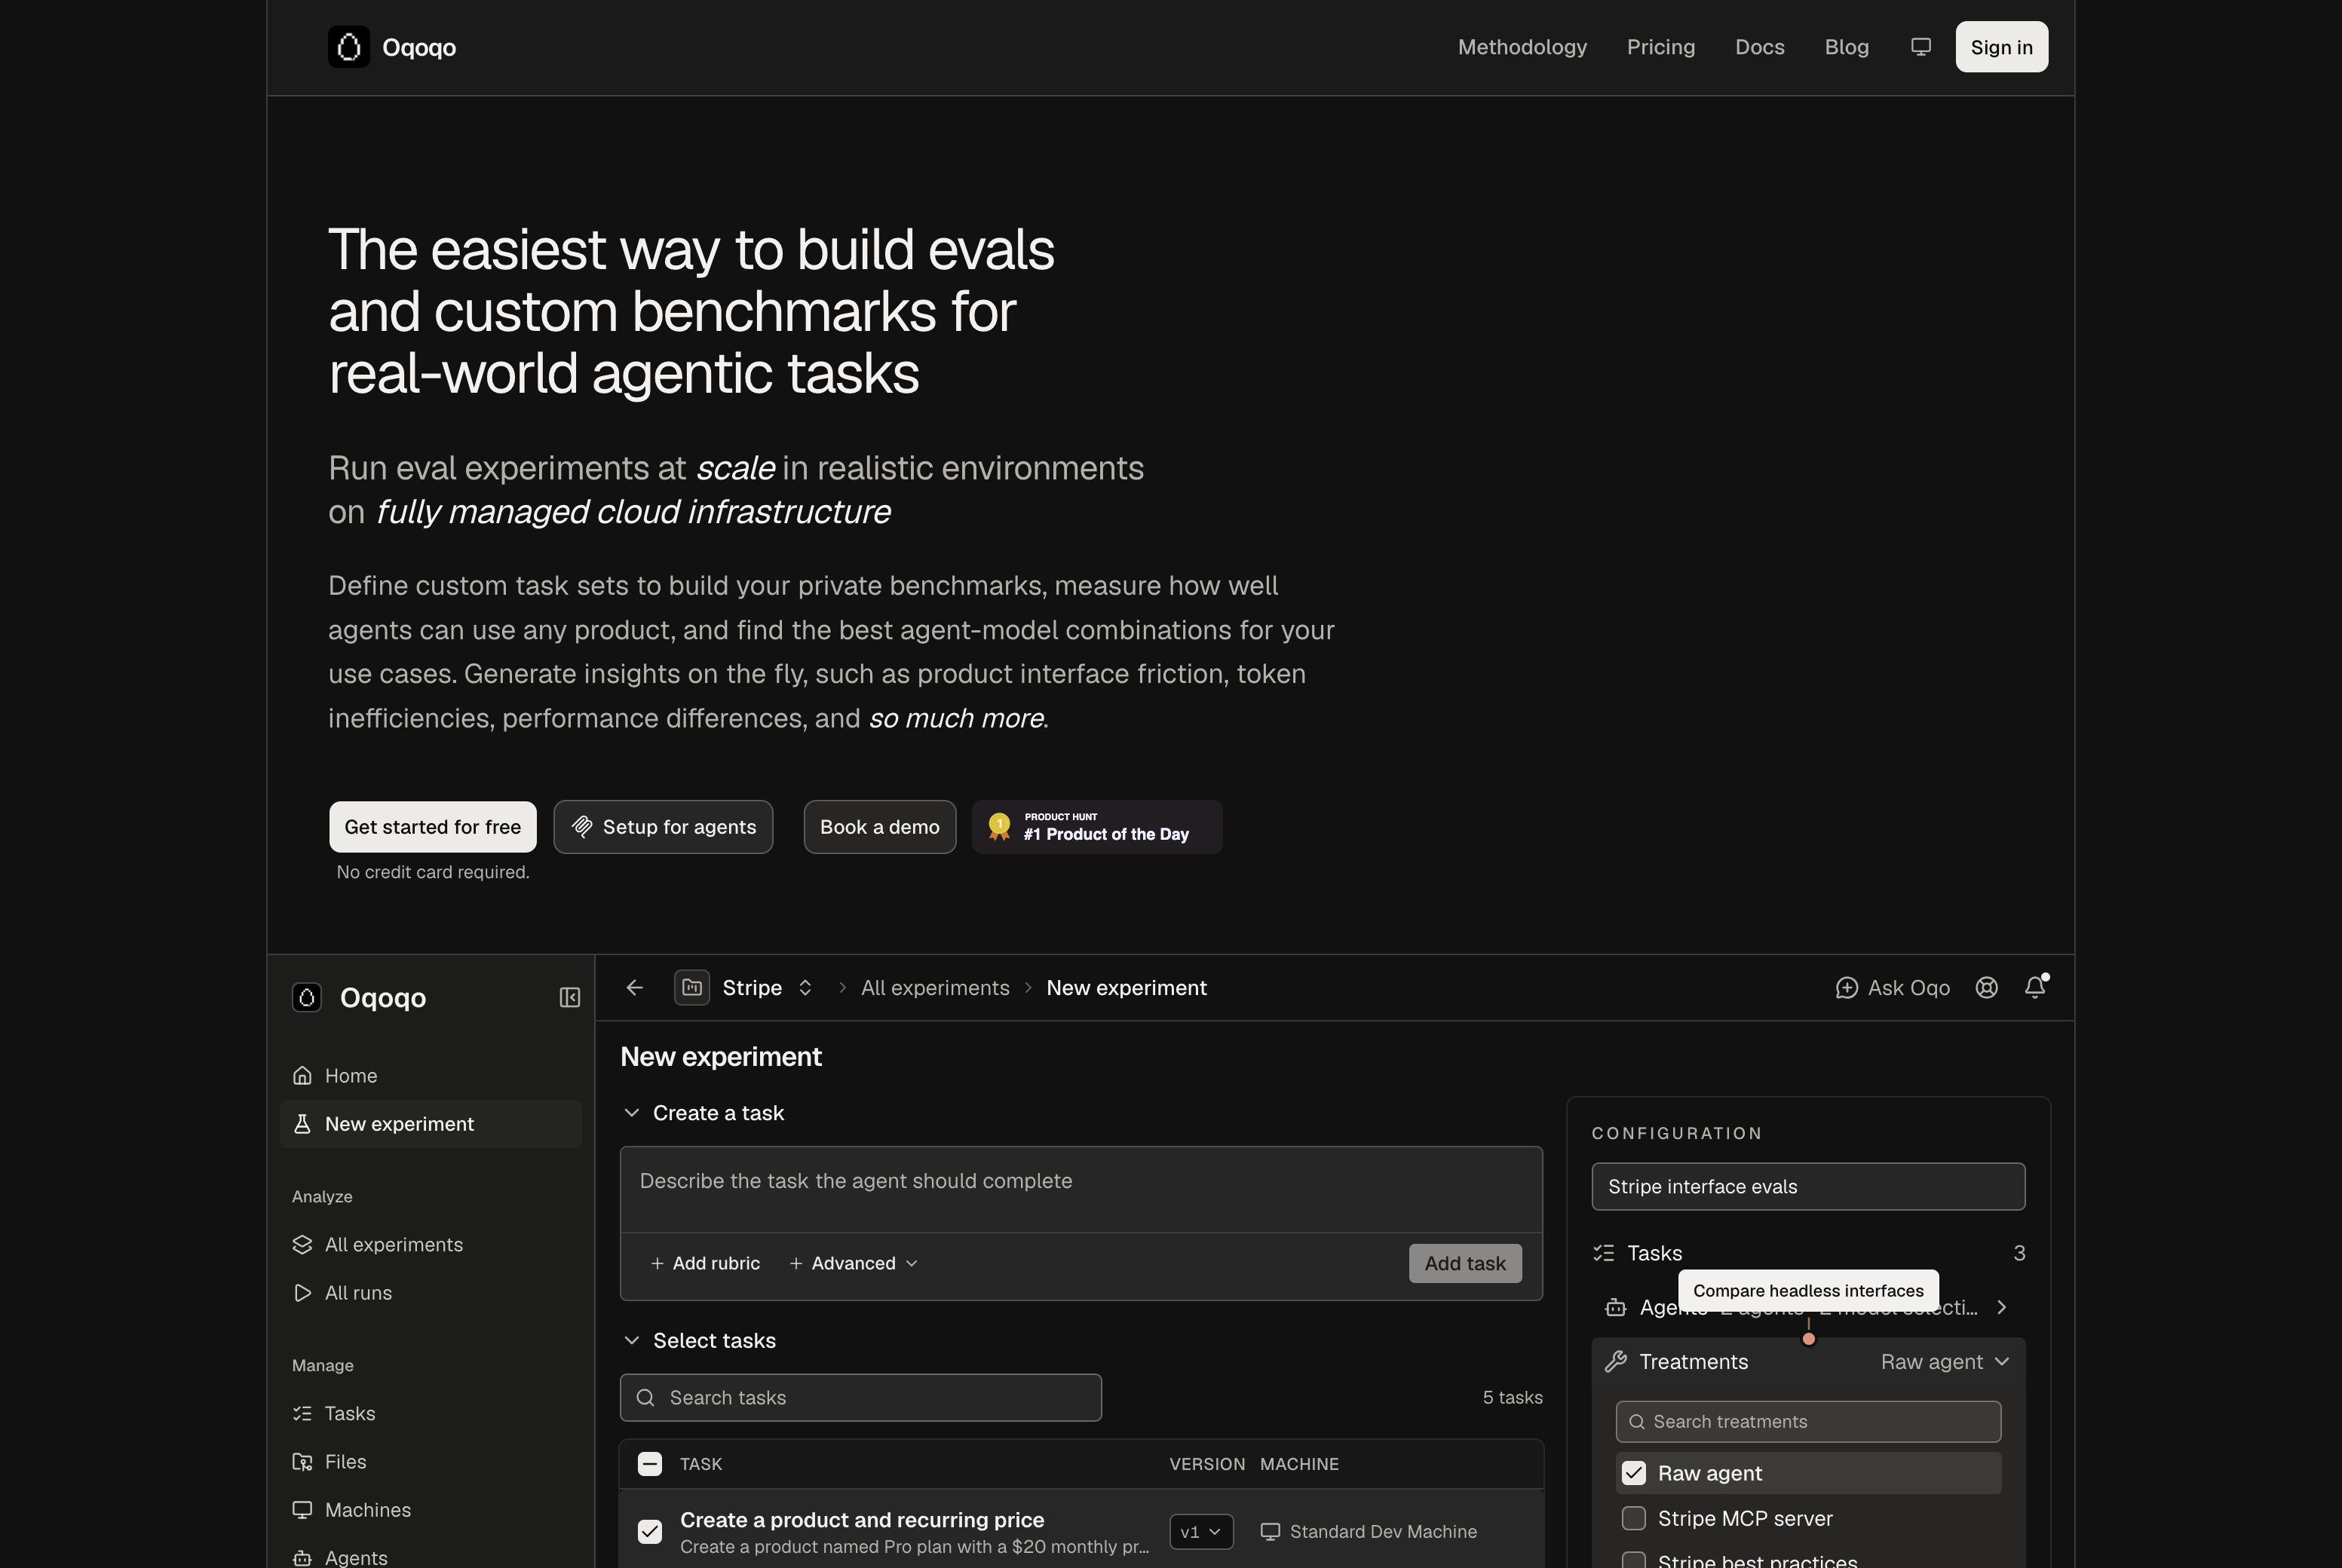2342x1568 pixels.
Task: Uncheck Create a product and recurring price task
Action: pyautogui.click(x=650, y=1531)
